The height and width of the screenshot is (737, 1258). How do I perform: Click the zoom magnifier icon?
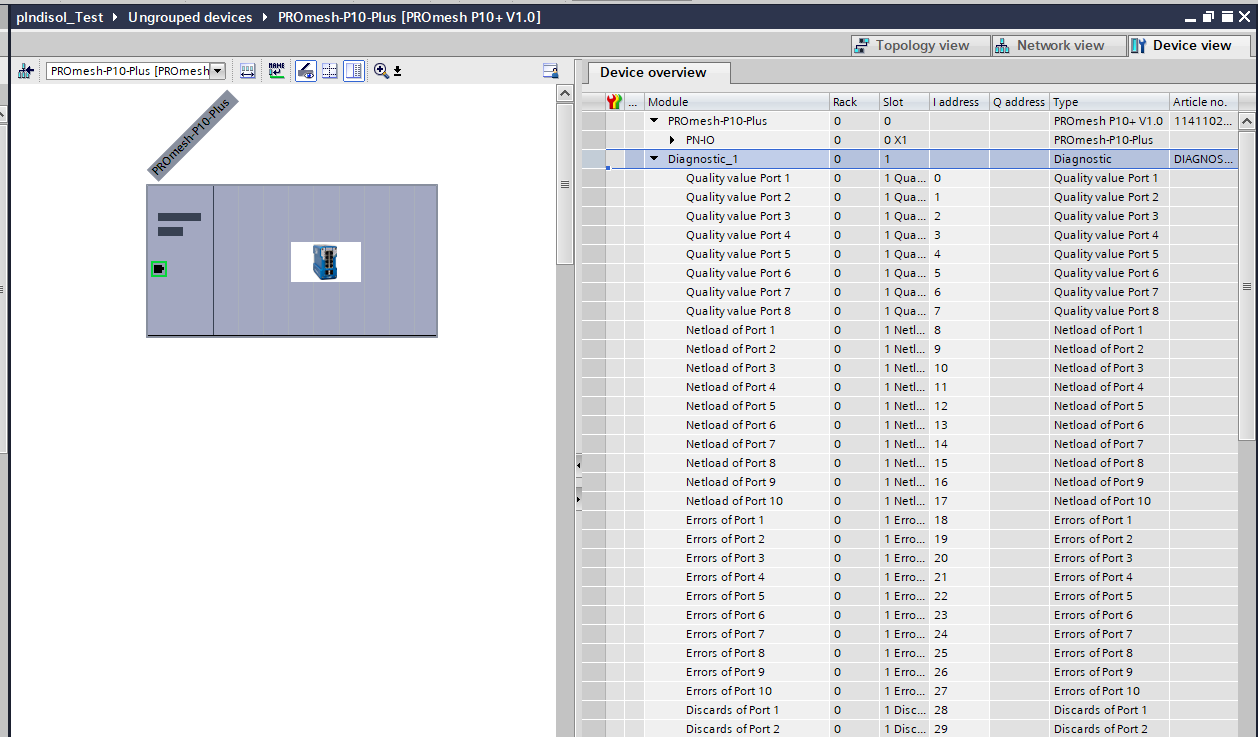[381, 71]
